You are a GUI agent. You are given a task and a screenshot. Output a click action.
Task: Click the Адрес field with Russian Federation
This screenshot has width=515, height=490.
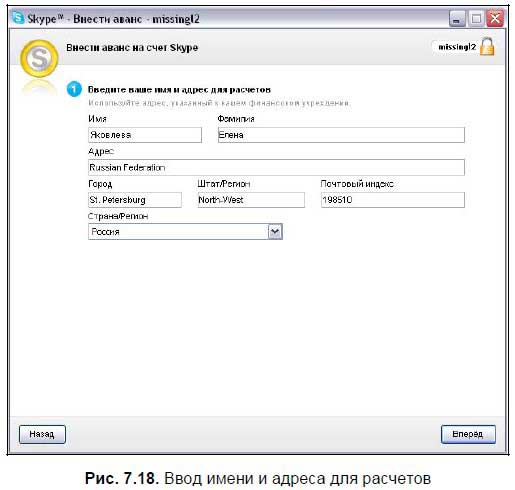[276, 167]
